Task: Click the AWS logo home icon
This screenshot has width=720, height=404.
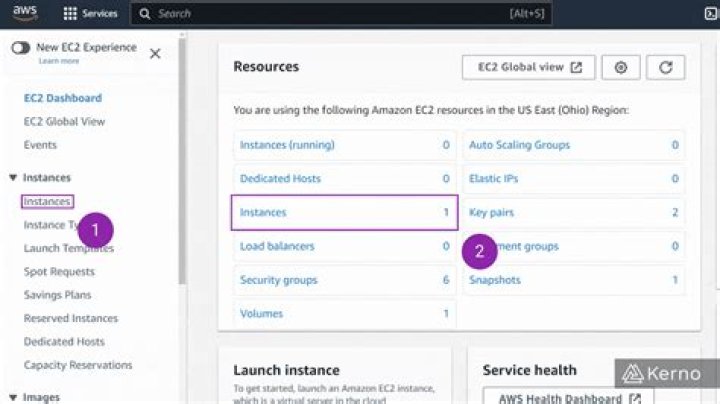Action: coord(25,13)
